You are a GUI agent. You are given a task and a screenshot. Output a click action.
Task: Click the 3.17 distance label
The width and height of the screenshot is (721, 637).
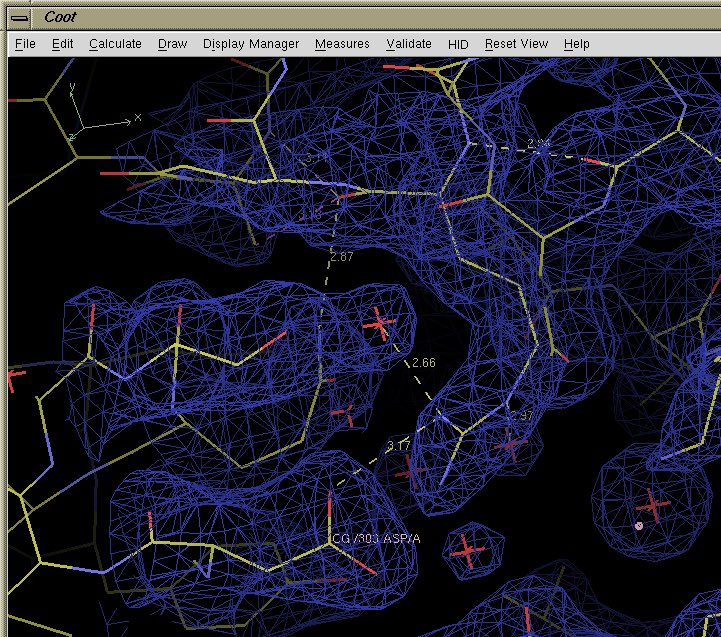click(398, 446)
